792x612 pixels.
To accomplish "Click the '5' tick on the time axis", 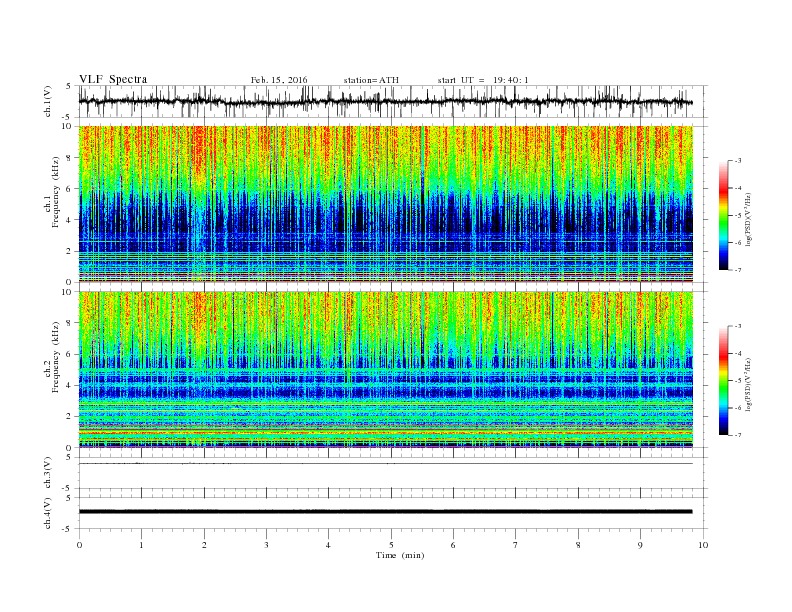I will 391,545.
